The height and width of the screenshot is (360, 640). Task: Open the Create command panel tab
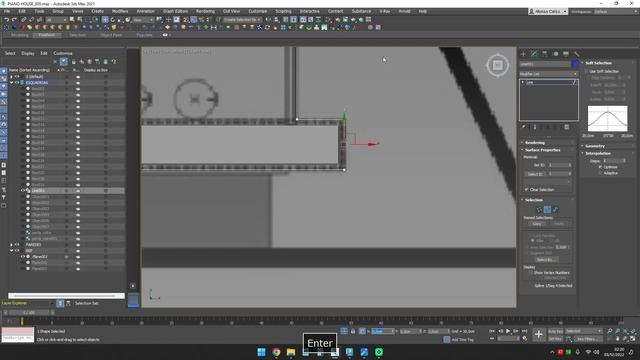pos(523,54)
